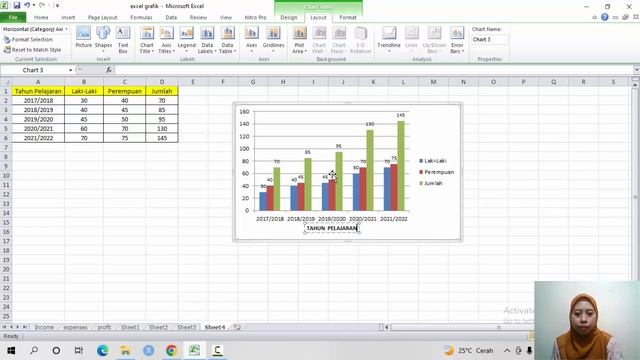Switch to the Nitro Pro tab
This screenshot has height=360, width=640.
pos(255,18)
